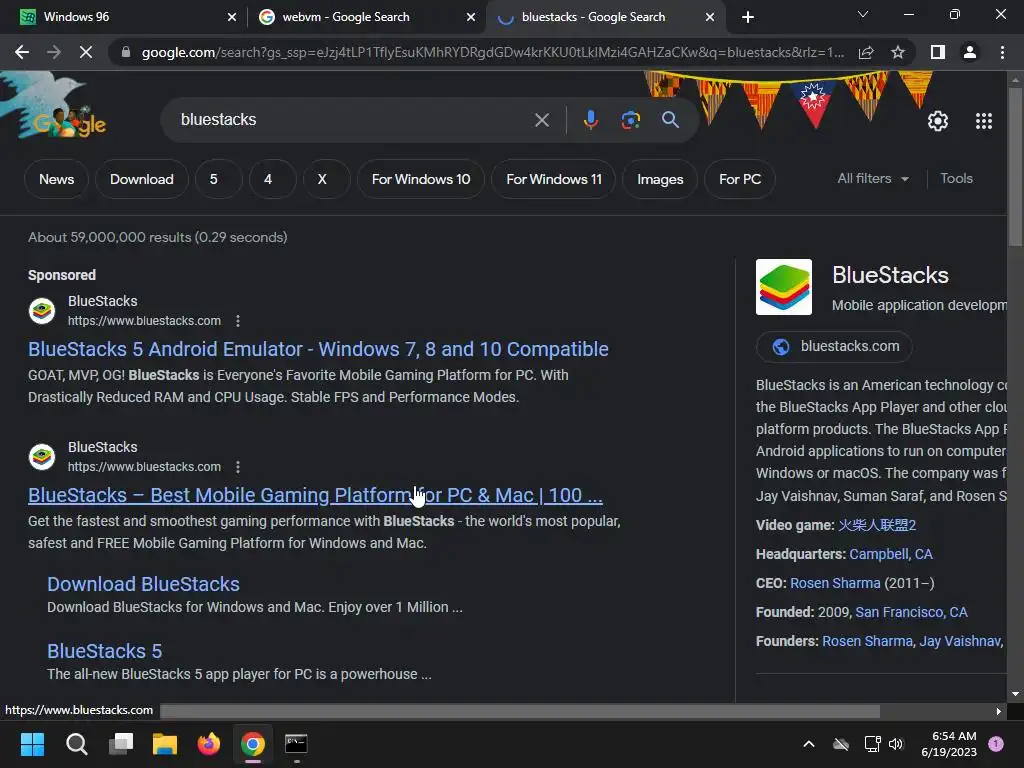Screen dimensions: 1024x768
Task: Open BlueStacks 5 Android Emulator ad link
Action: [x=318, y=349]
